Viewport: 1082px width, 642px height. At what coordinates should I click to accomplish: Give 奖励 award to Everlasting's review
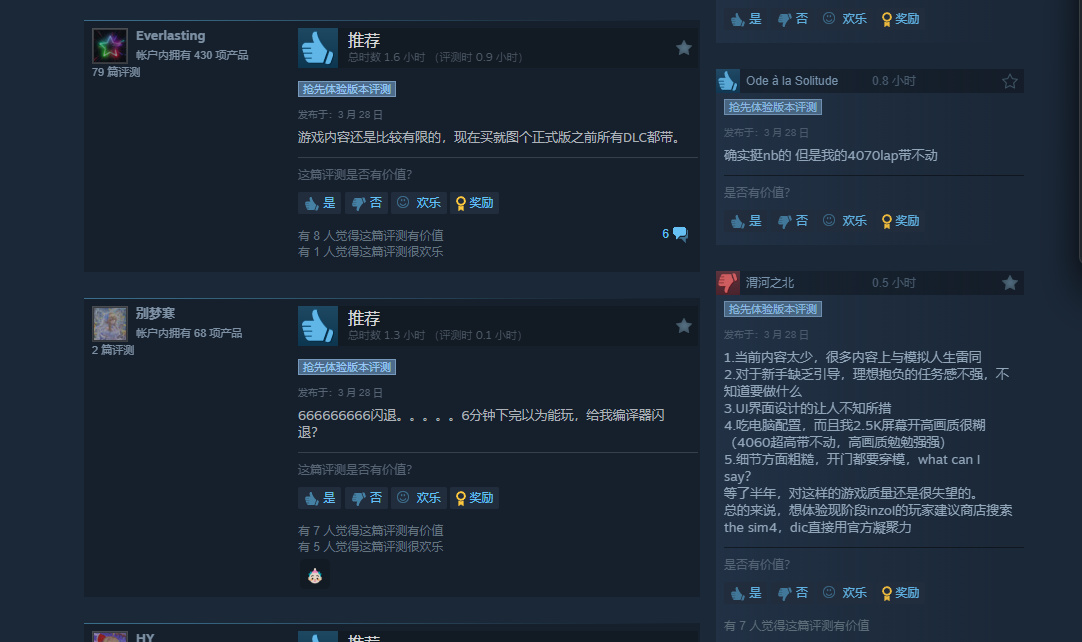click(475, 203)
